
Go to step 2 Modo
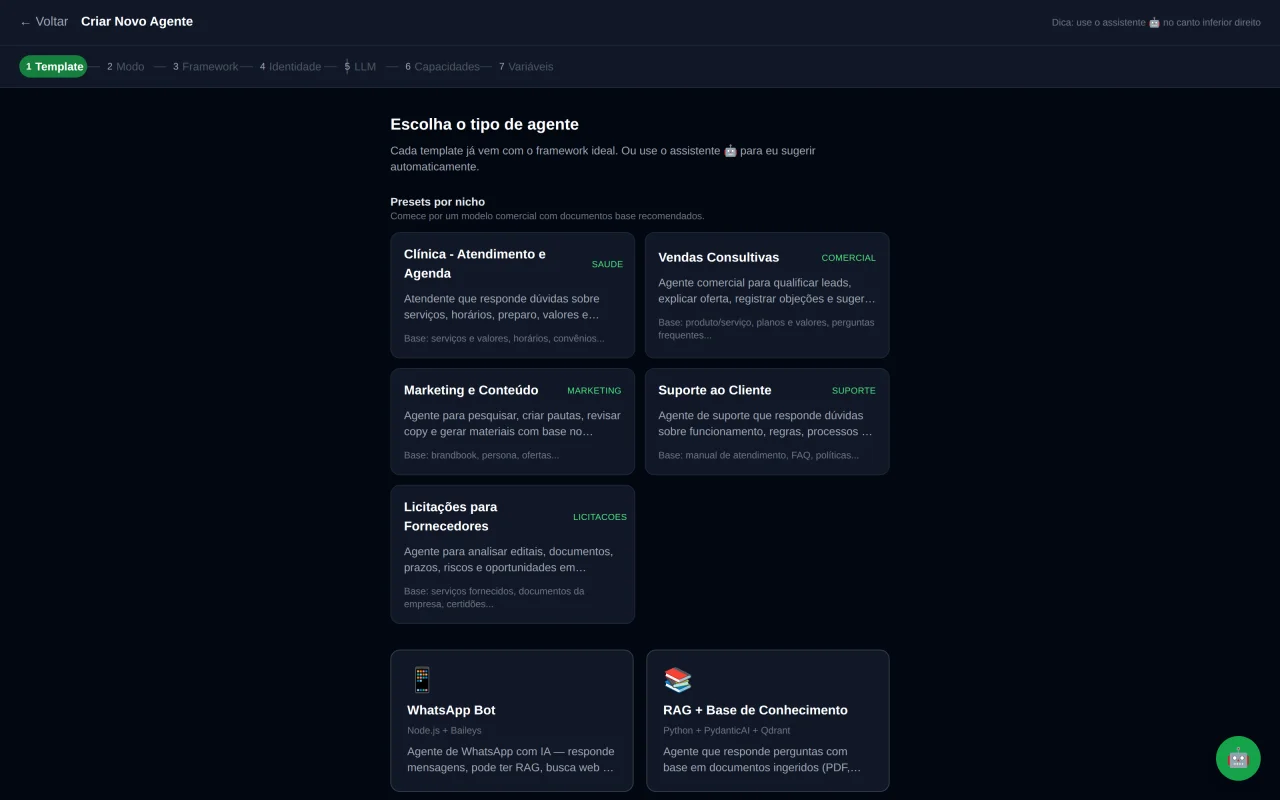click(x=126, y=67)
